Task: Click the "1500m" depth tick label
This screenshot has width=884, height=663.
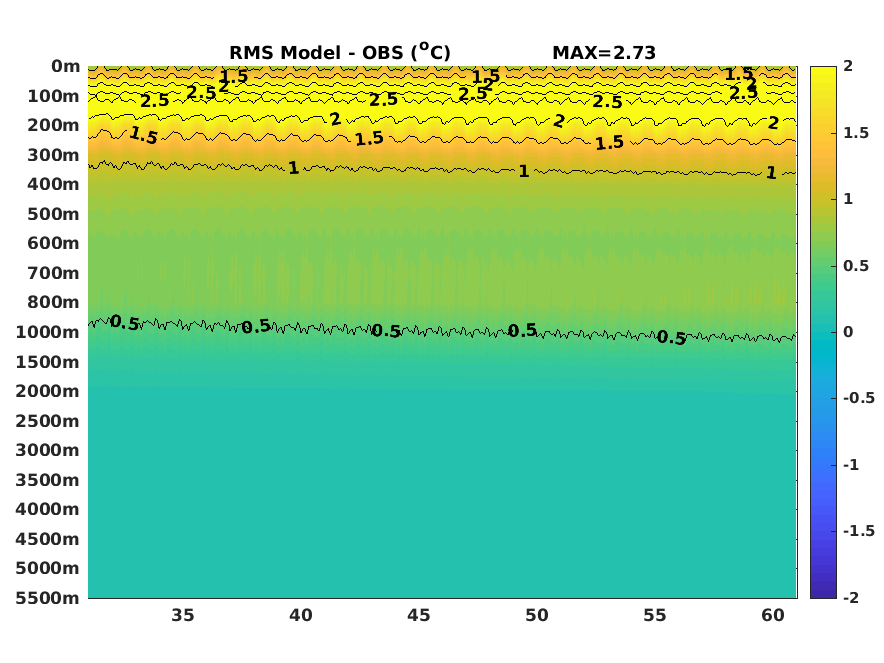Action: [47, 362]
